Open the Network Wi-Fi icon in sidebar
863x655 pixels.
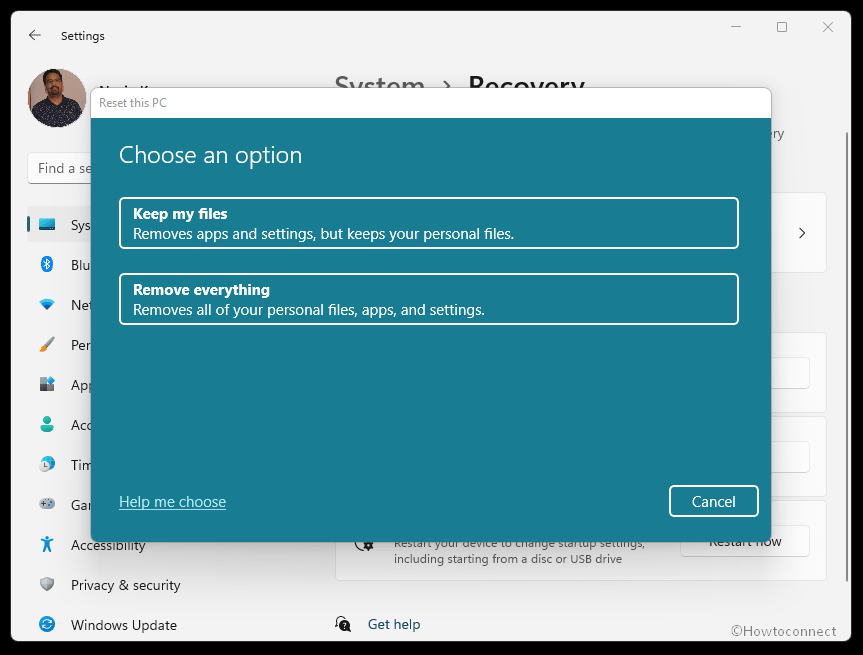47,304
